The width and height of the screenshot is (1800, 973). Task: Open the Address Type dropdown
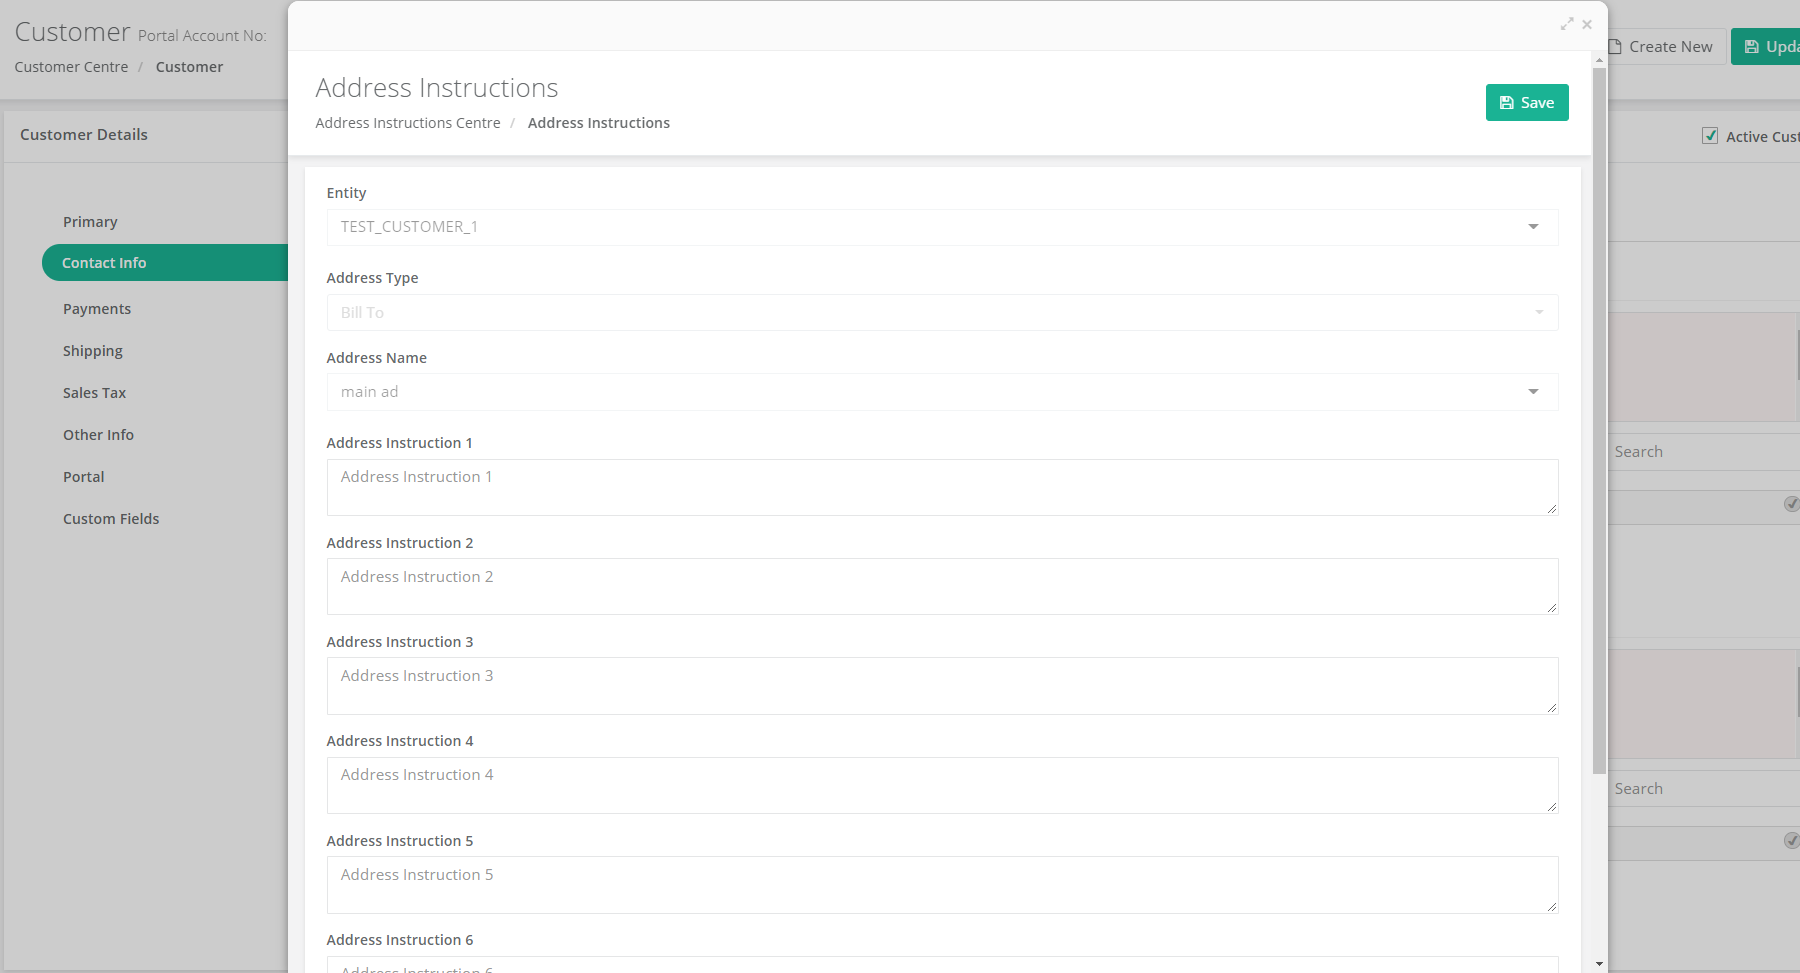(x=942, y=312)
